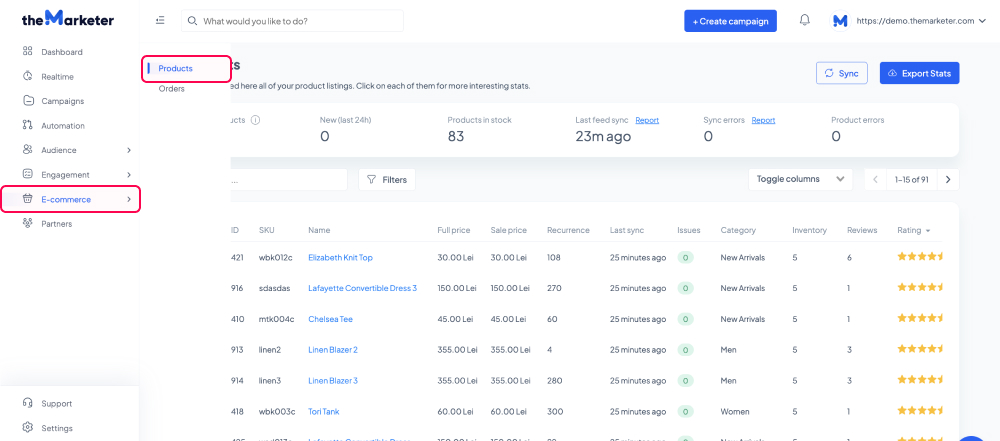Click issues badge in Elizabeth Knit Top row

(x=685, y=257)
